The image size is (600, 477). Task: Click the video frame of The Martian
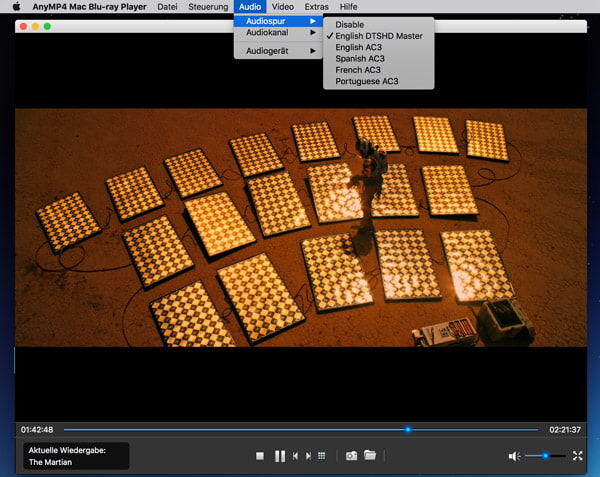[301, 228]
